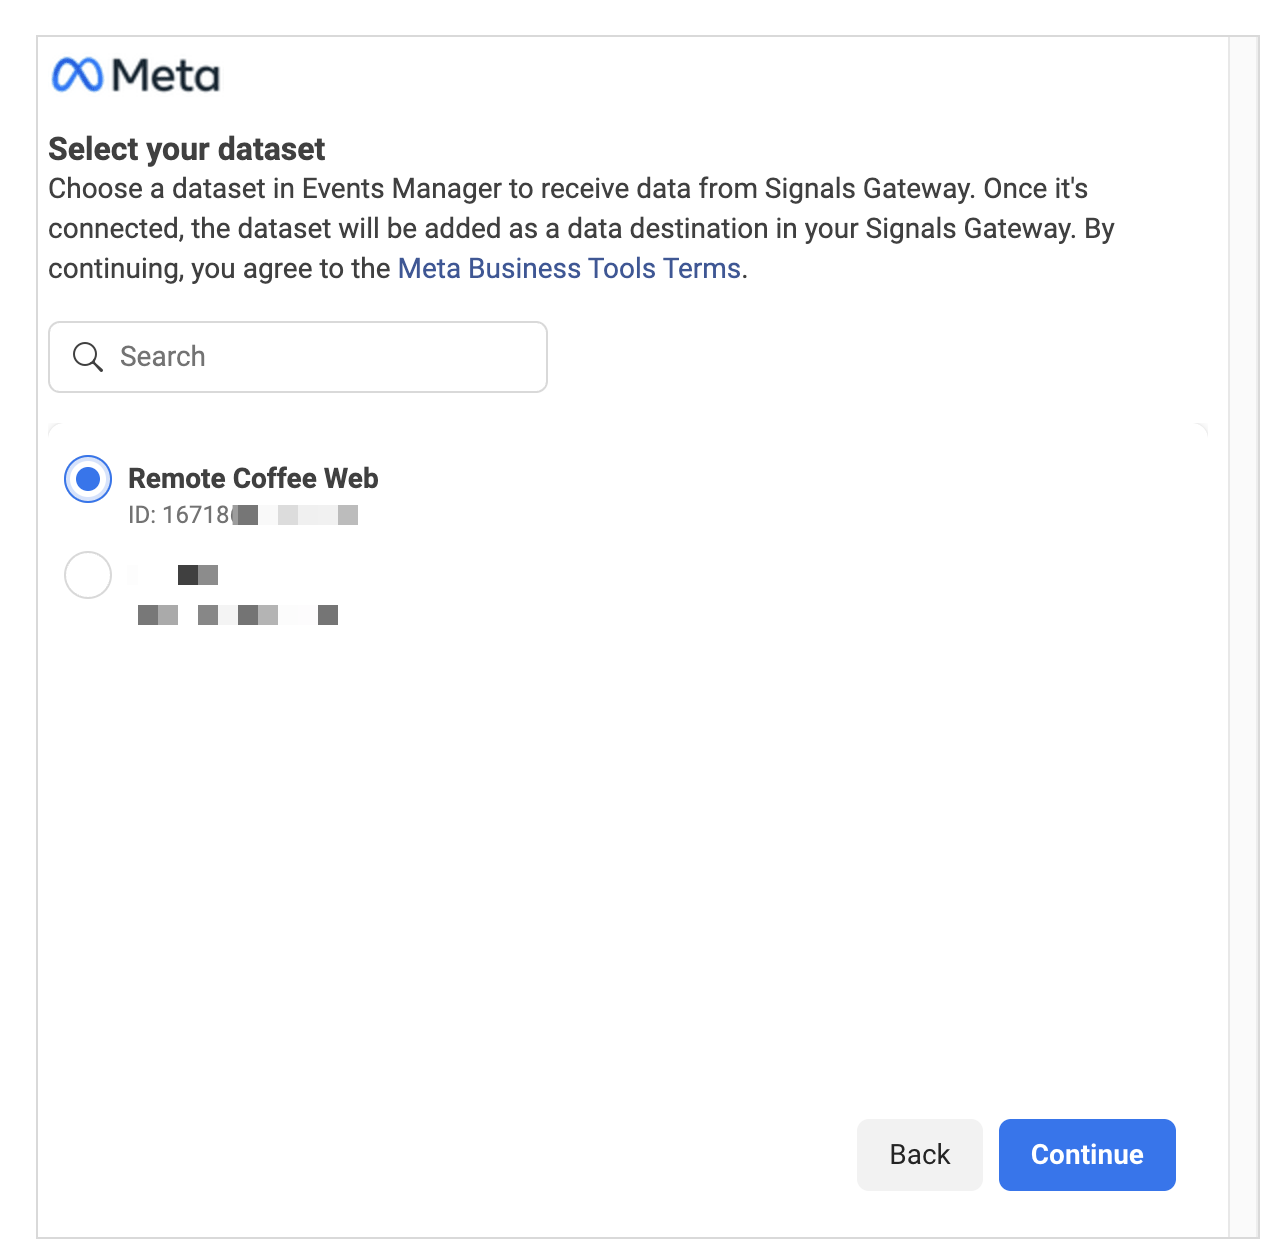Viewport: 1278px width, 1254px height.
Task: Select the Remote Coffee Web radio button
Action: point(88,479)
